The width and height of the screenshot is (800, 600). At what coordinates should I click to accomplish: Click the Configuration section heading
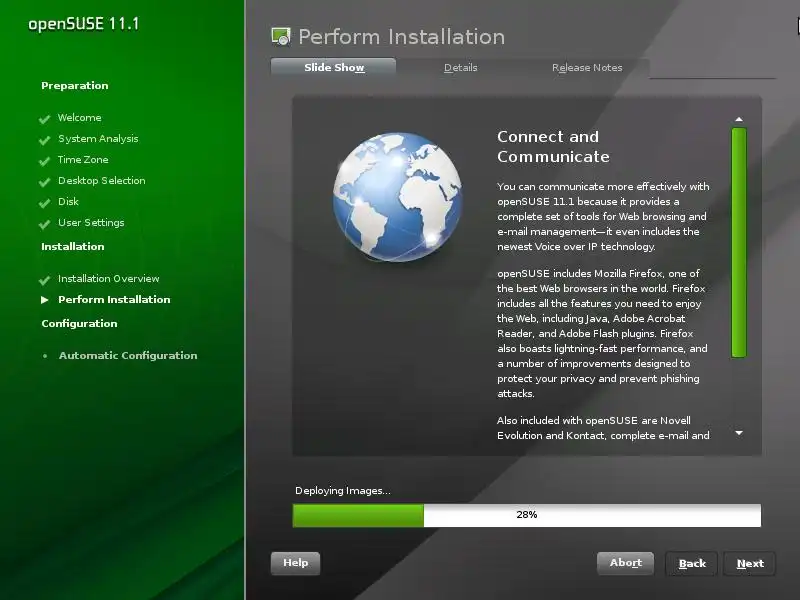click(79, 323)
